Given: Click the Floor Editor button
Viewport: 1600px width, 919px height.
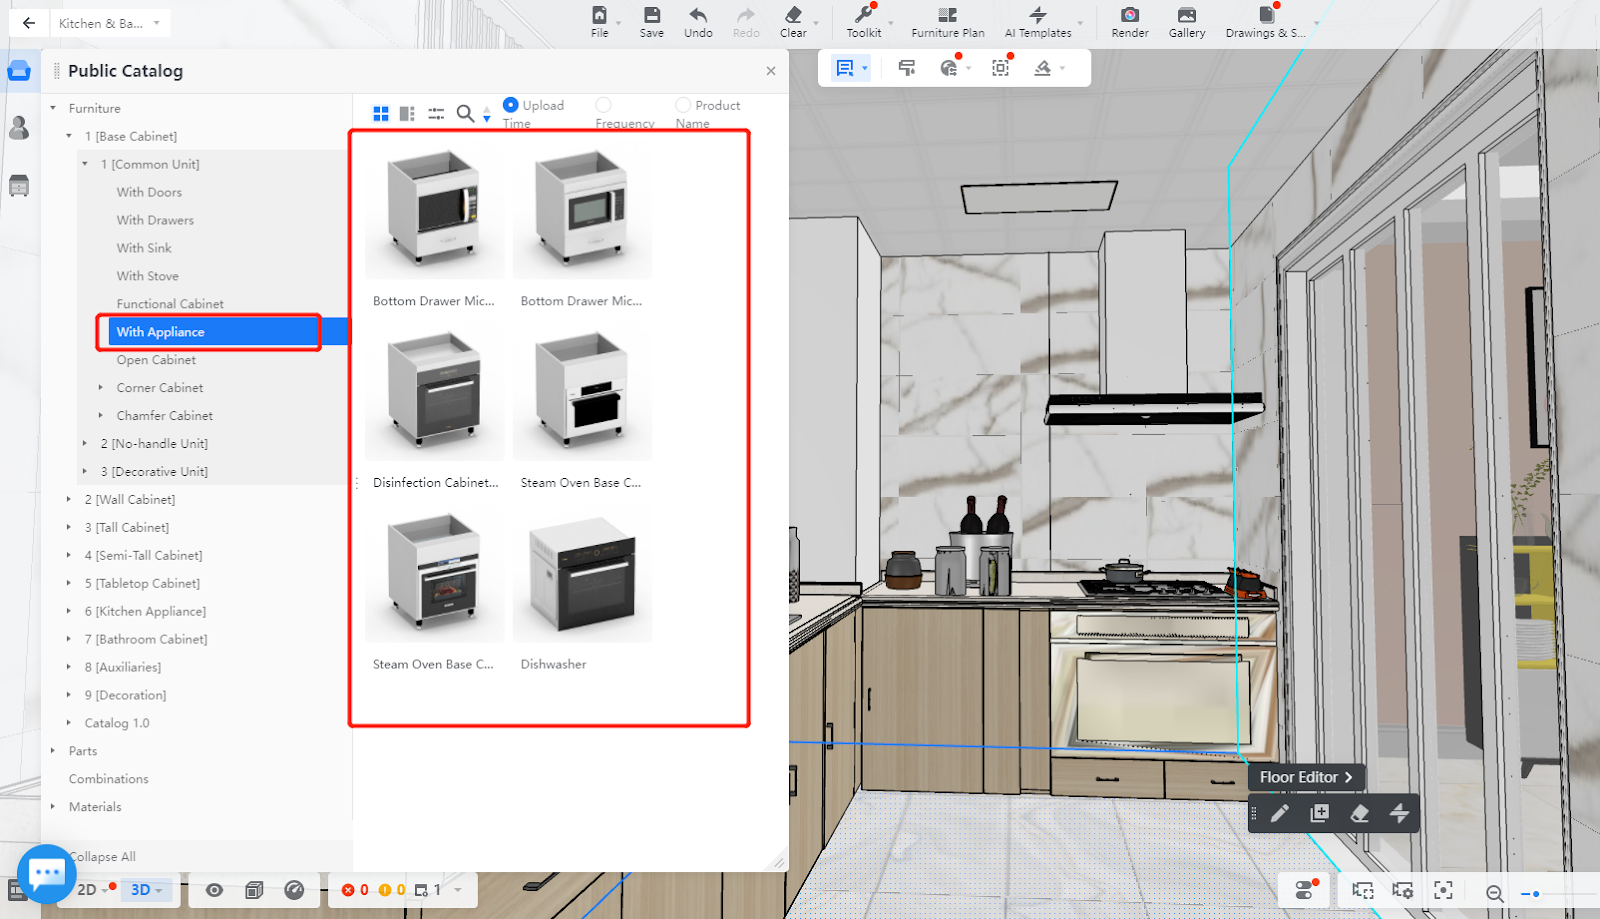Looking at the screenshot, I should tap(1305, 777).
